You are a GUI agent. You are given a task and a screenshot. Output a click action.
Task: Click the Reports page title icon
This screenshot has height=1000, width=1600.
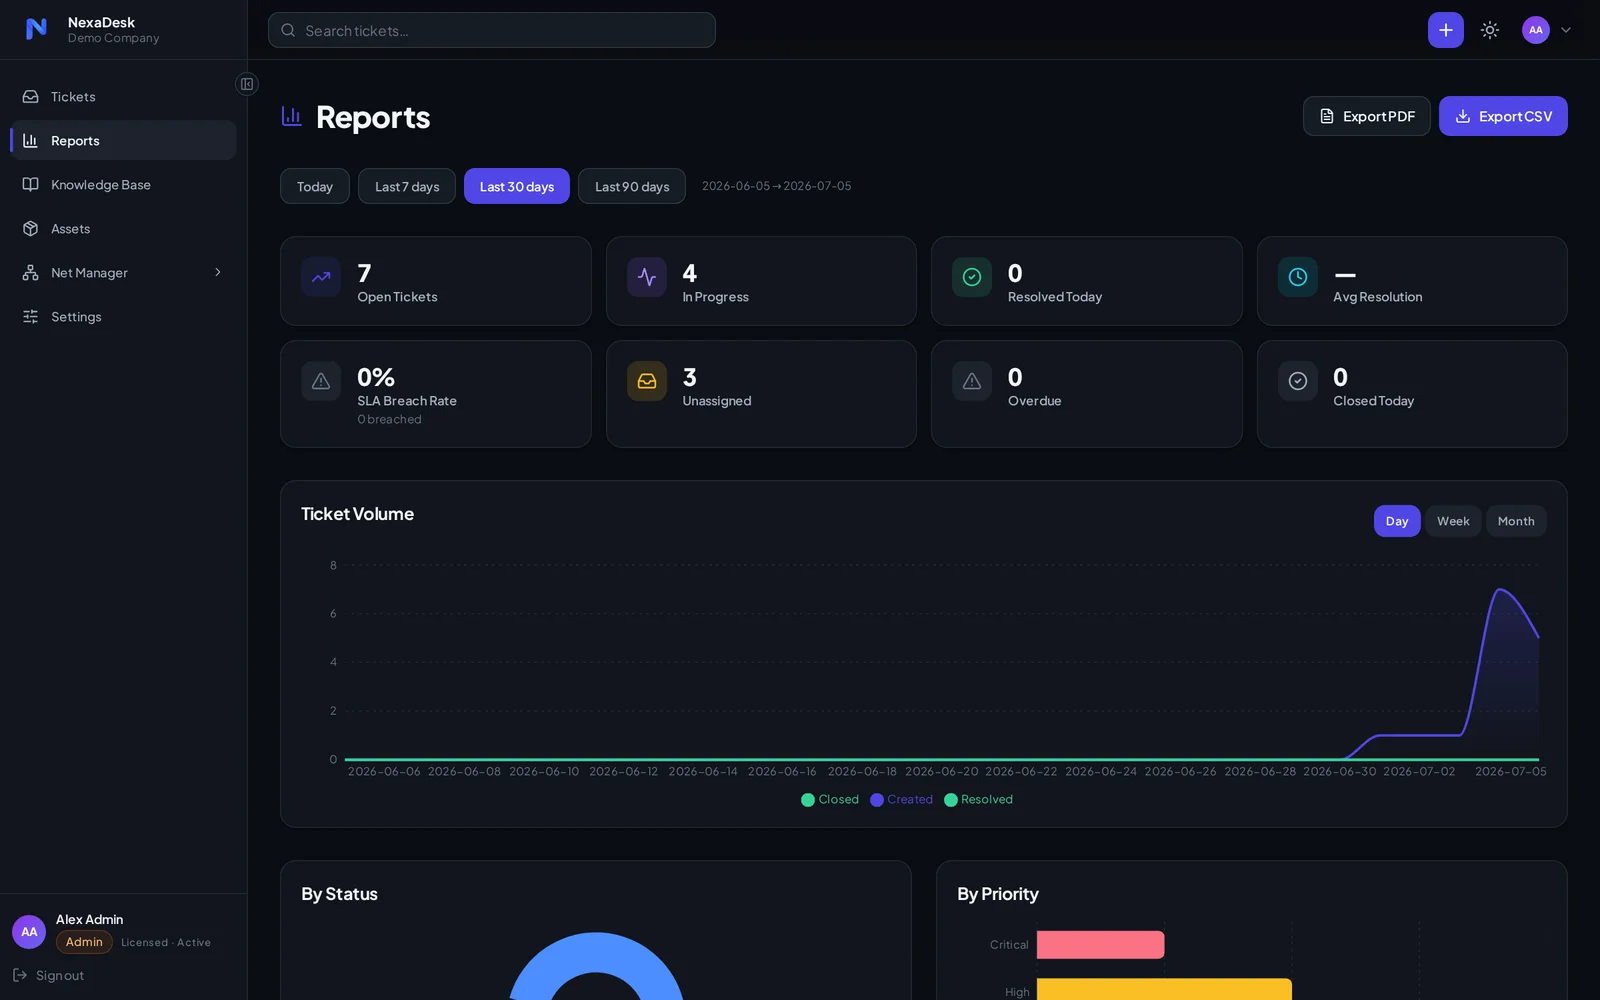[291, 117]
